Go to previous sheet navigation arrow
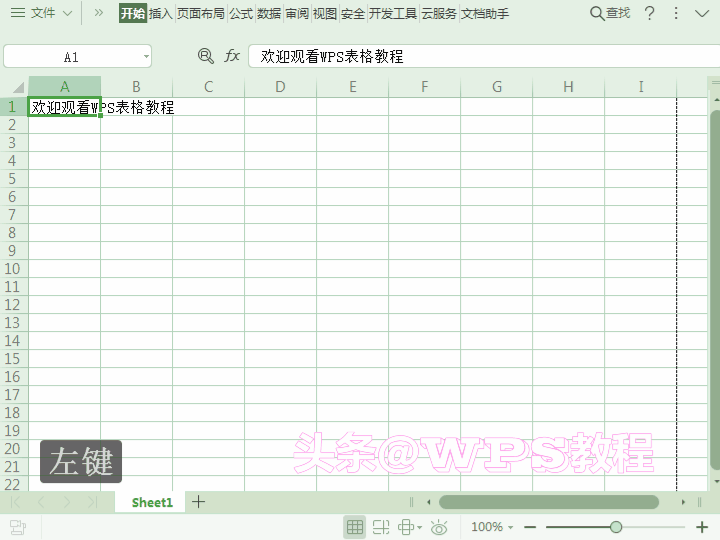720x540 pixels. (x=41, y=502)
